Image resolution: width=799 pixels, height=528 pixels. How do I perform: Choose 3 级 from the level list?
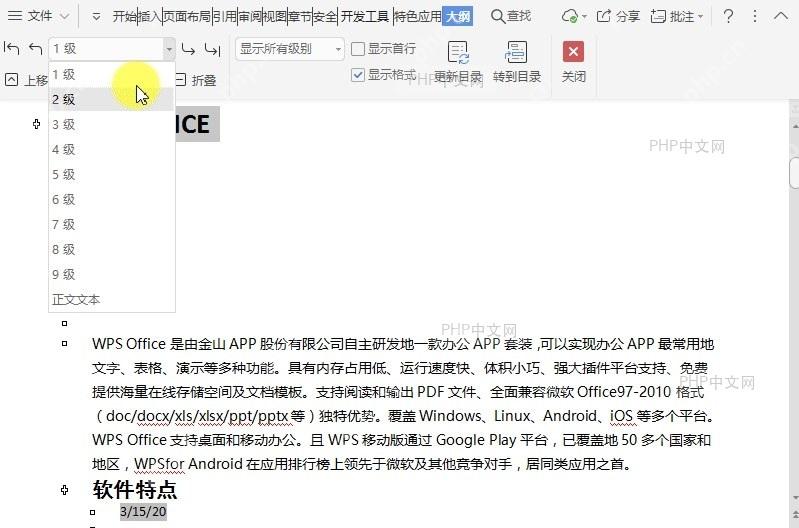pyautogui.click(x=112, y=124)
